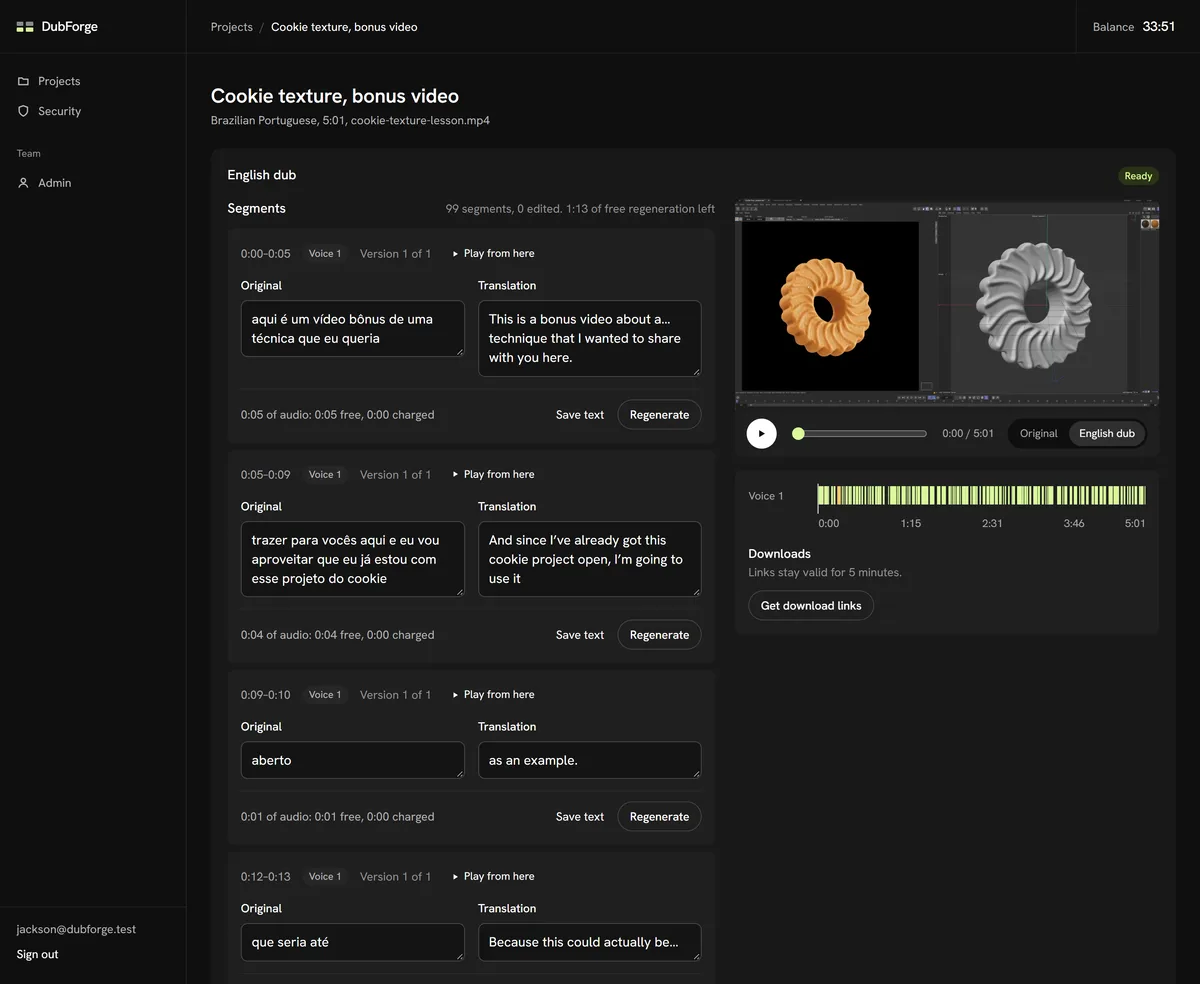Regenerate segment 0:05-0:09
1200x984 pixels.
click(x=659, y=634)
